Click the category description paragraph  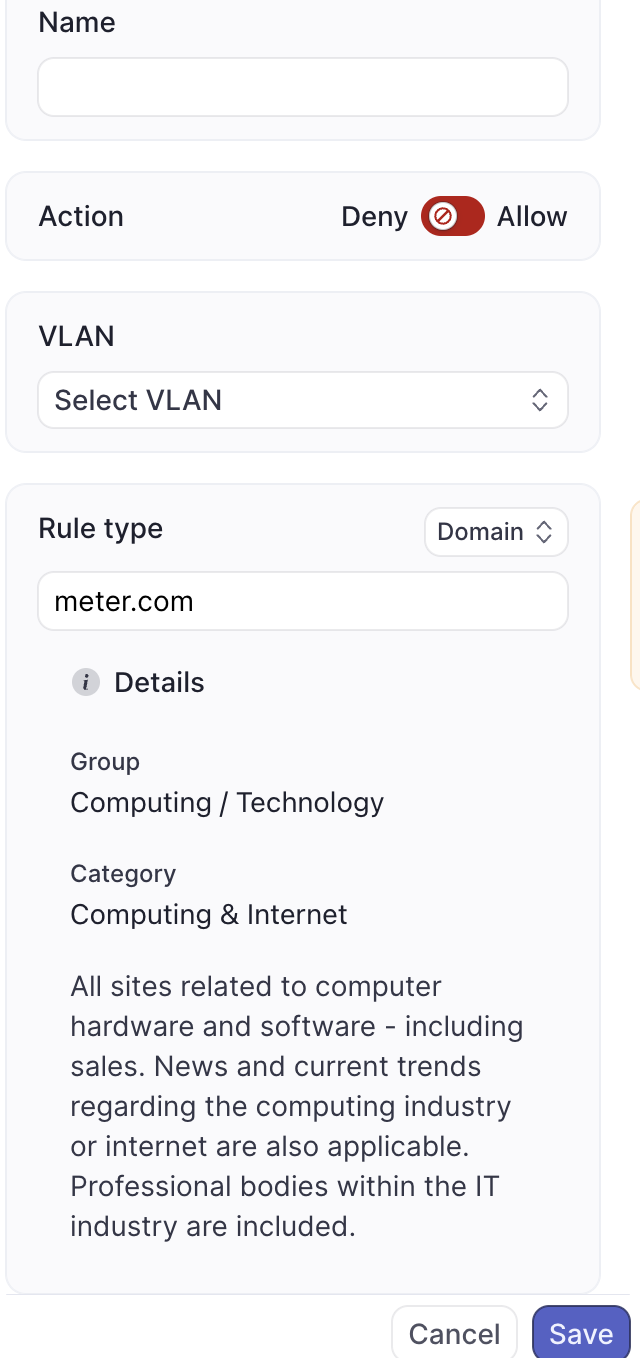pyautogui.click(x=296, y=1106)
